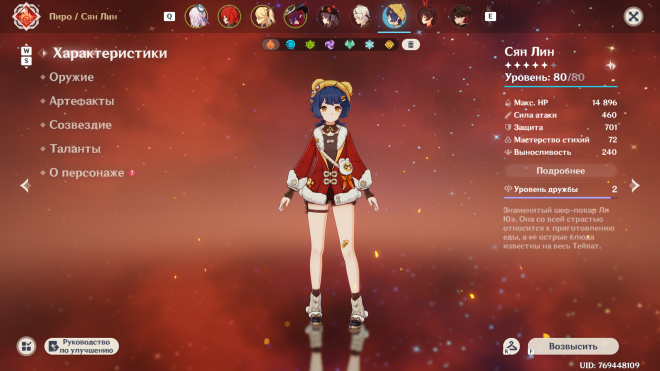The image size is (660, 371).
Task: Click the Возвысить button
Action: (573, 346)
